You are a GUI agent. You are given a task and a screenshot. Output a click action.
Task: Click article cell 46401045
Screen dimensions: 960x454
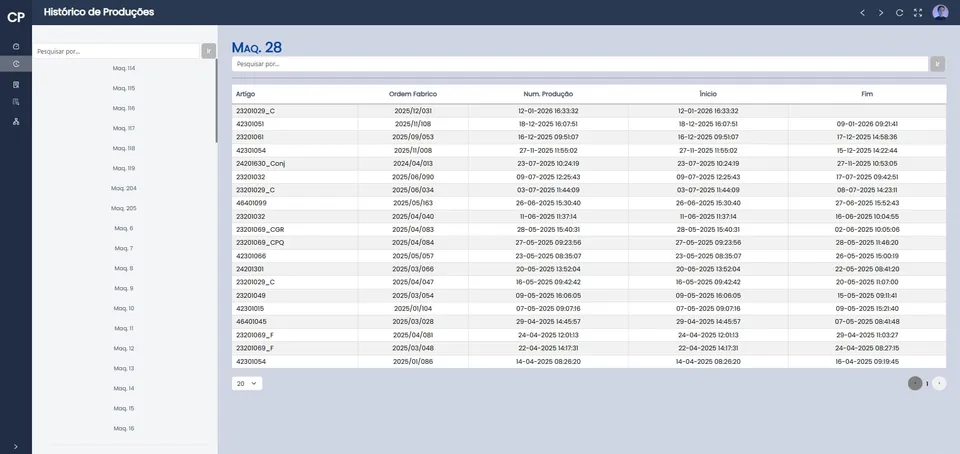(x=295, y=321)
